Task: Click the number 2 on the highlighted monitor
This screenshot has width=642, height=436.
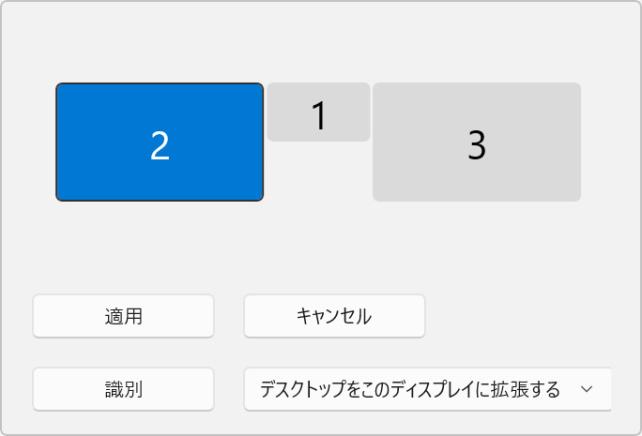Action: coord(159,146)
